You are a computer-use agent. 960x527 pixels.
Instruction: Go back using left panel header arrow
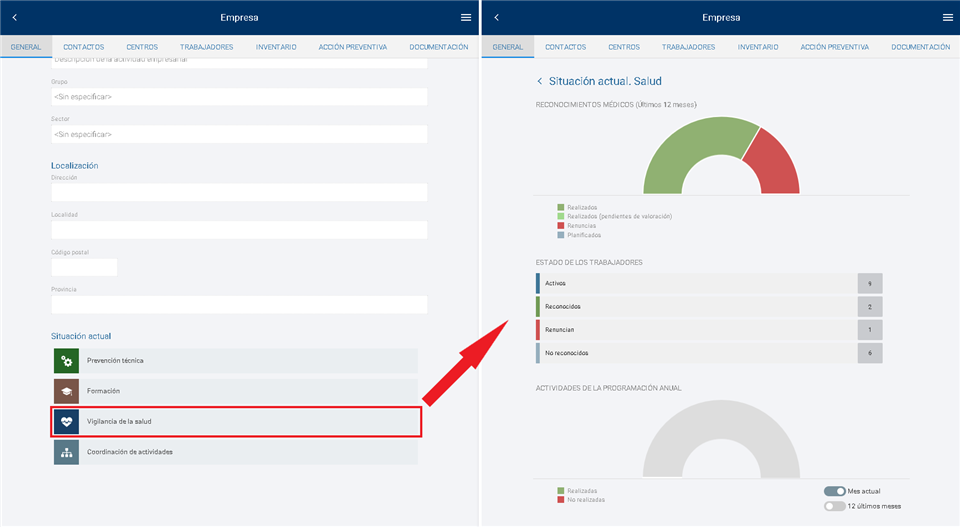click(15, 17)
